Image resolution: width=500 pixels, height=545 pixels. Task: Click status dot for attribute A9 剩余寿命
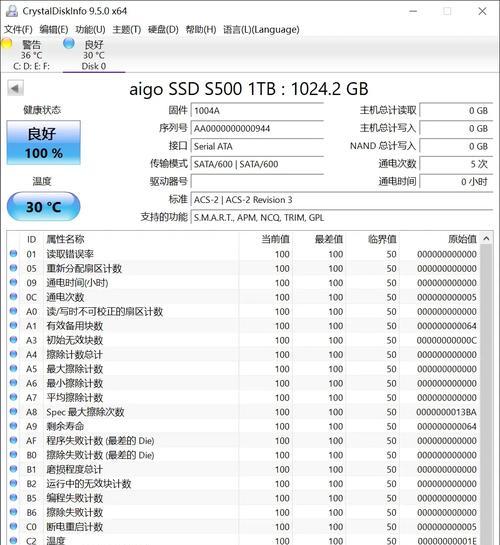click(14, 426)
